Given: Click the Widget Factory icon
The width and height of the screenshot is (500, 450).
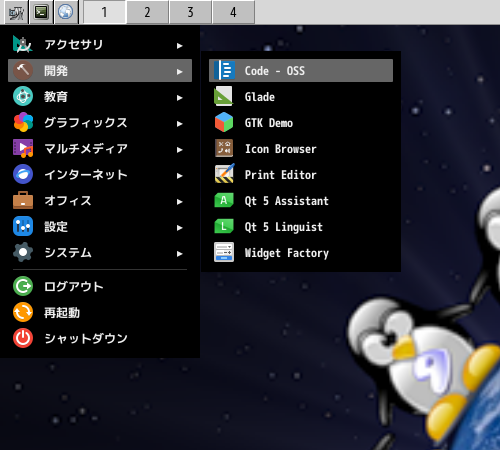Looking at the screenshot, I should click(224, 252).
